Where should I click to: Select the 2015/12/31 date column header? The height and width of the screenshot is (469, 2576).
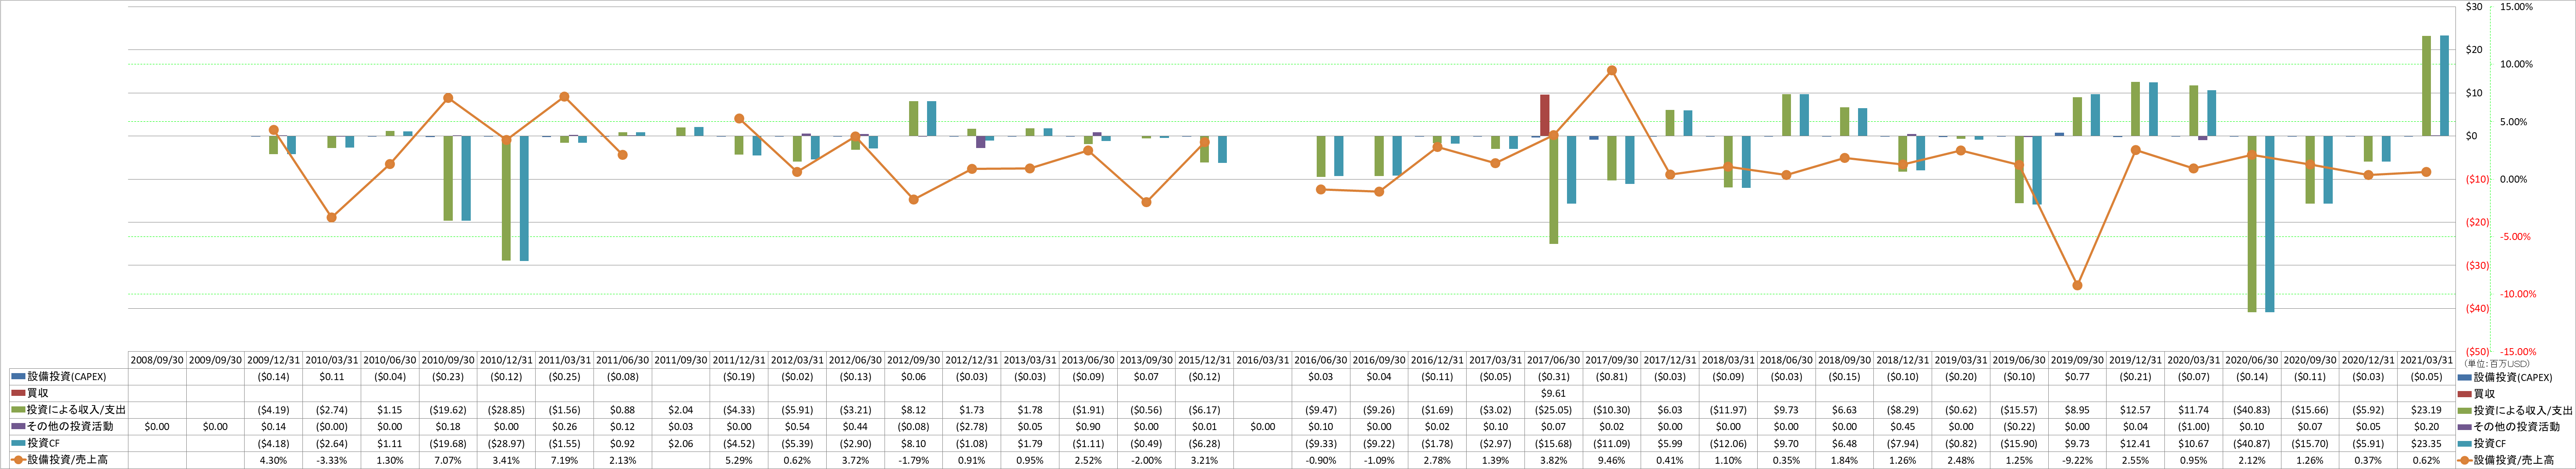click(x=1204, y=360)
